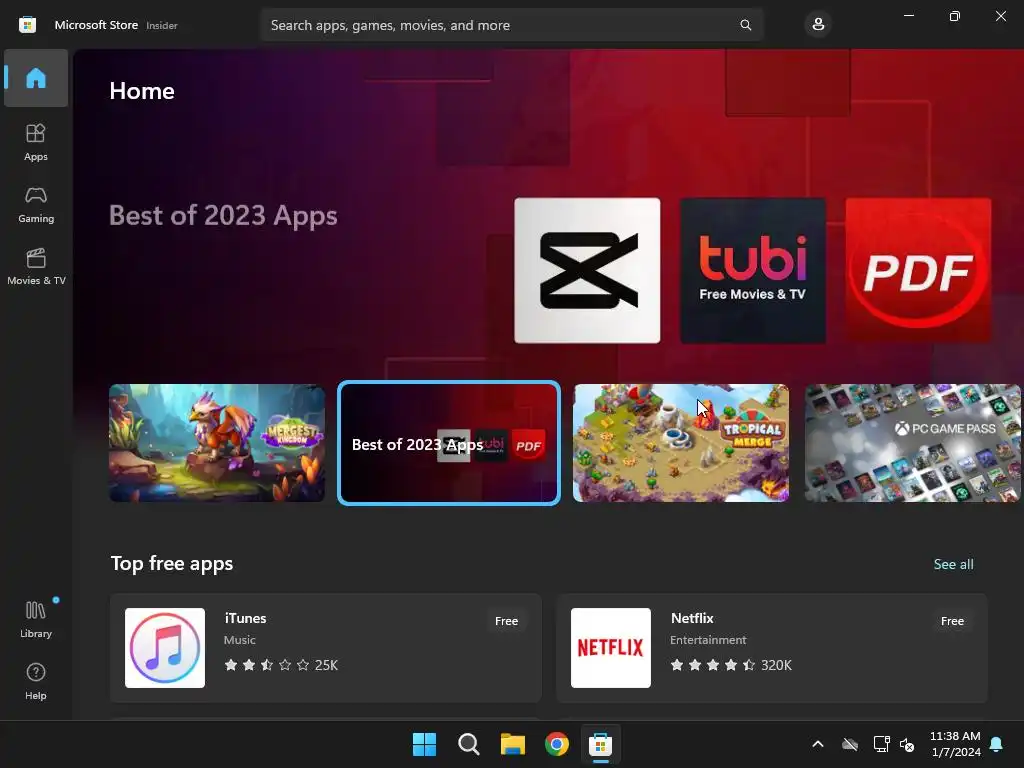1024x768 pixels.
Task: Go to the Gaming section
Action: [x=36, y=204]
